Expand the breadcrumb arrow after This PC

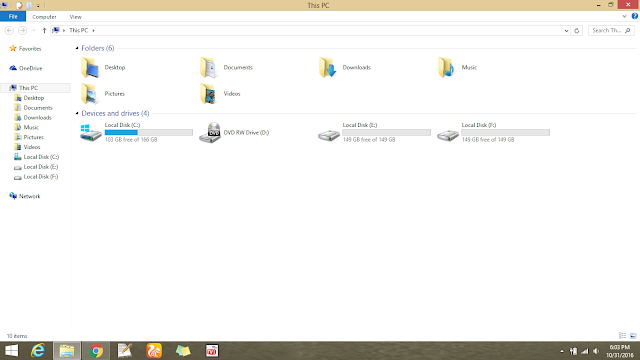pos(93,31)
